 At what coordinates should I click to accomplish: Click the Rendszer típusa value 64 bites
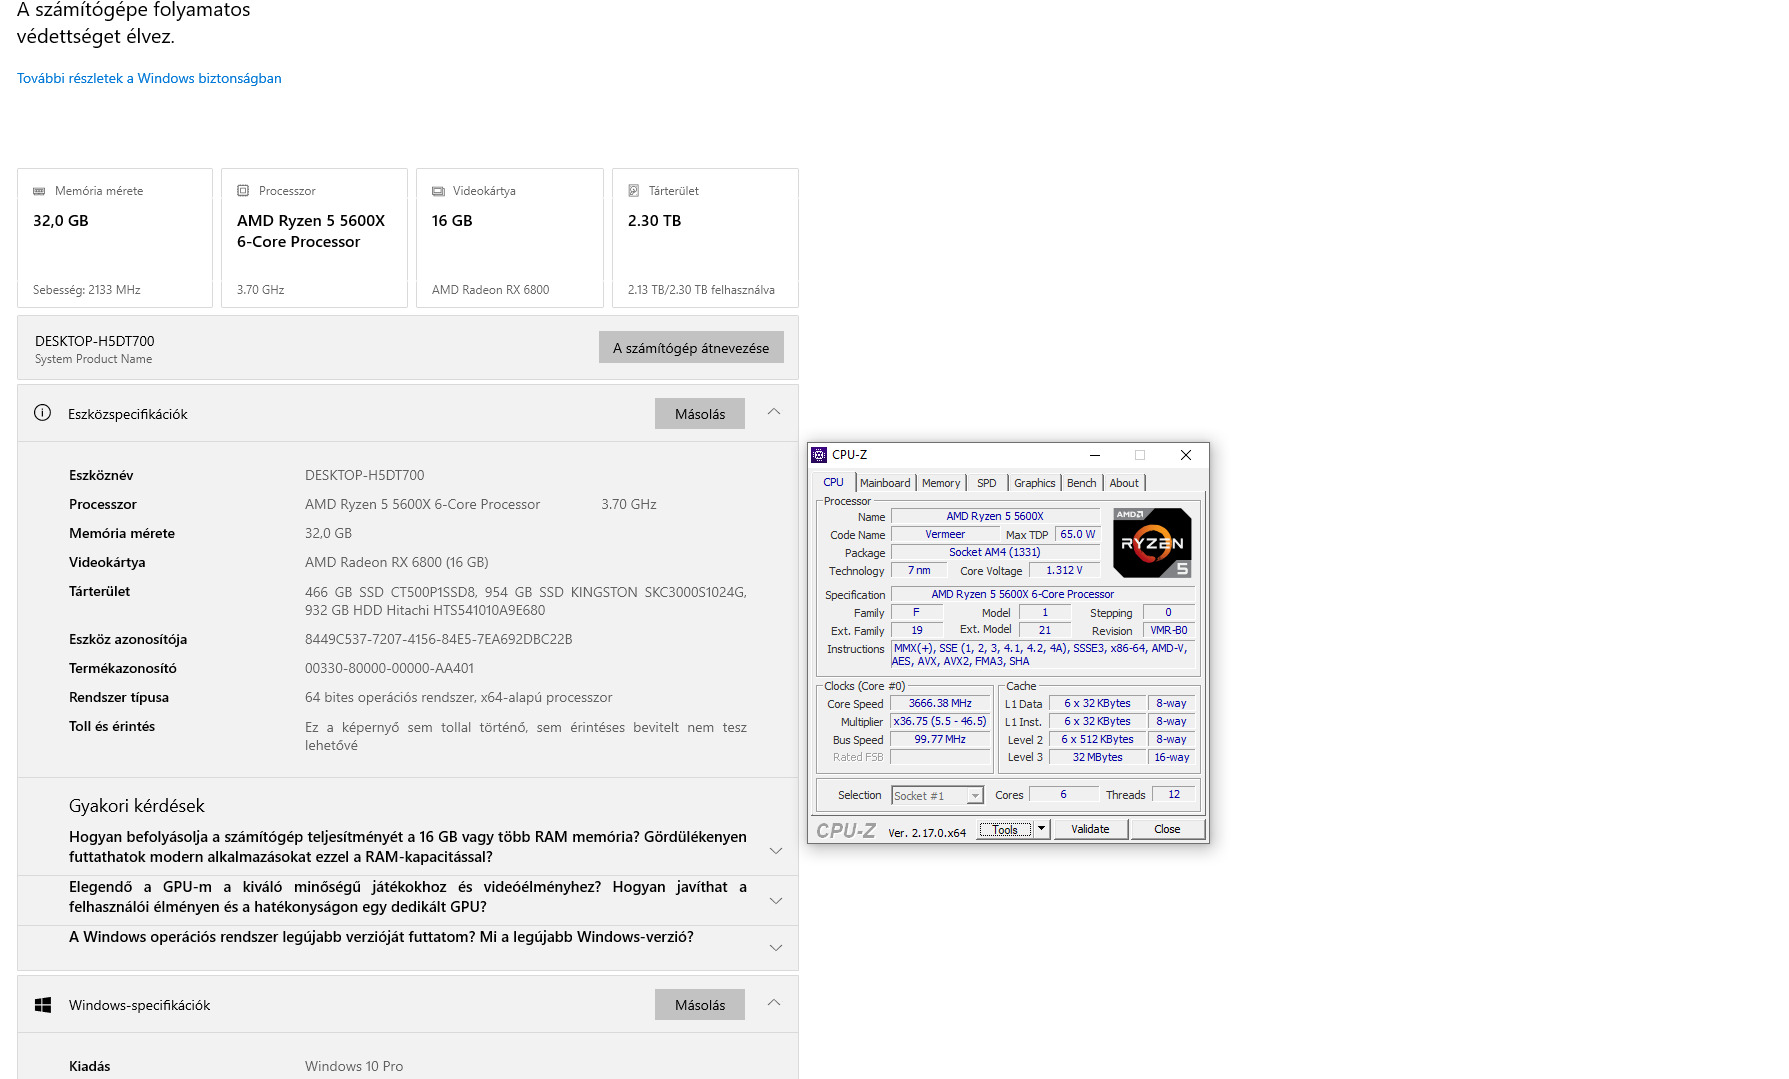[458, 697]
